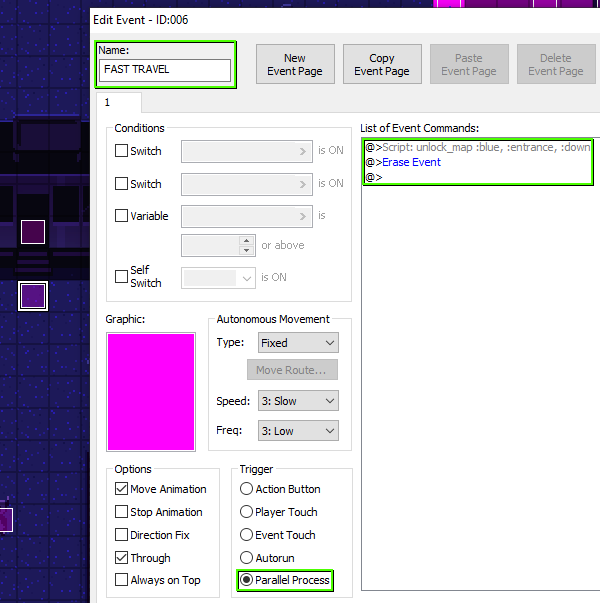This screenshot has height=603, width=600.
Task: Uncheck the Through option
Action: (122, 558)
